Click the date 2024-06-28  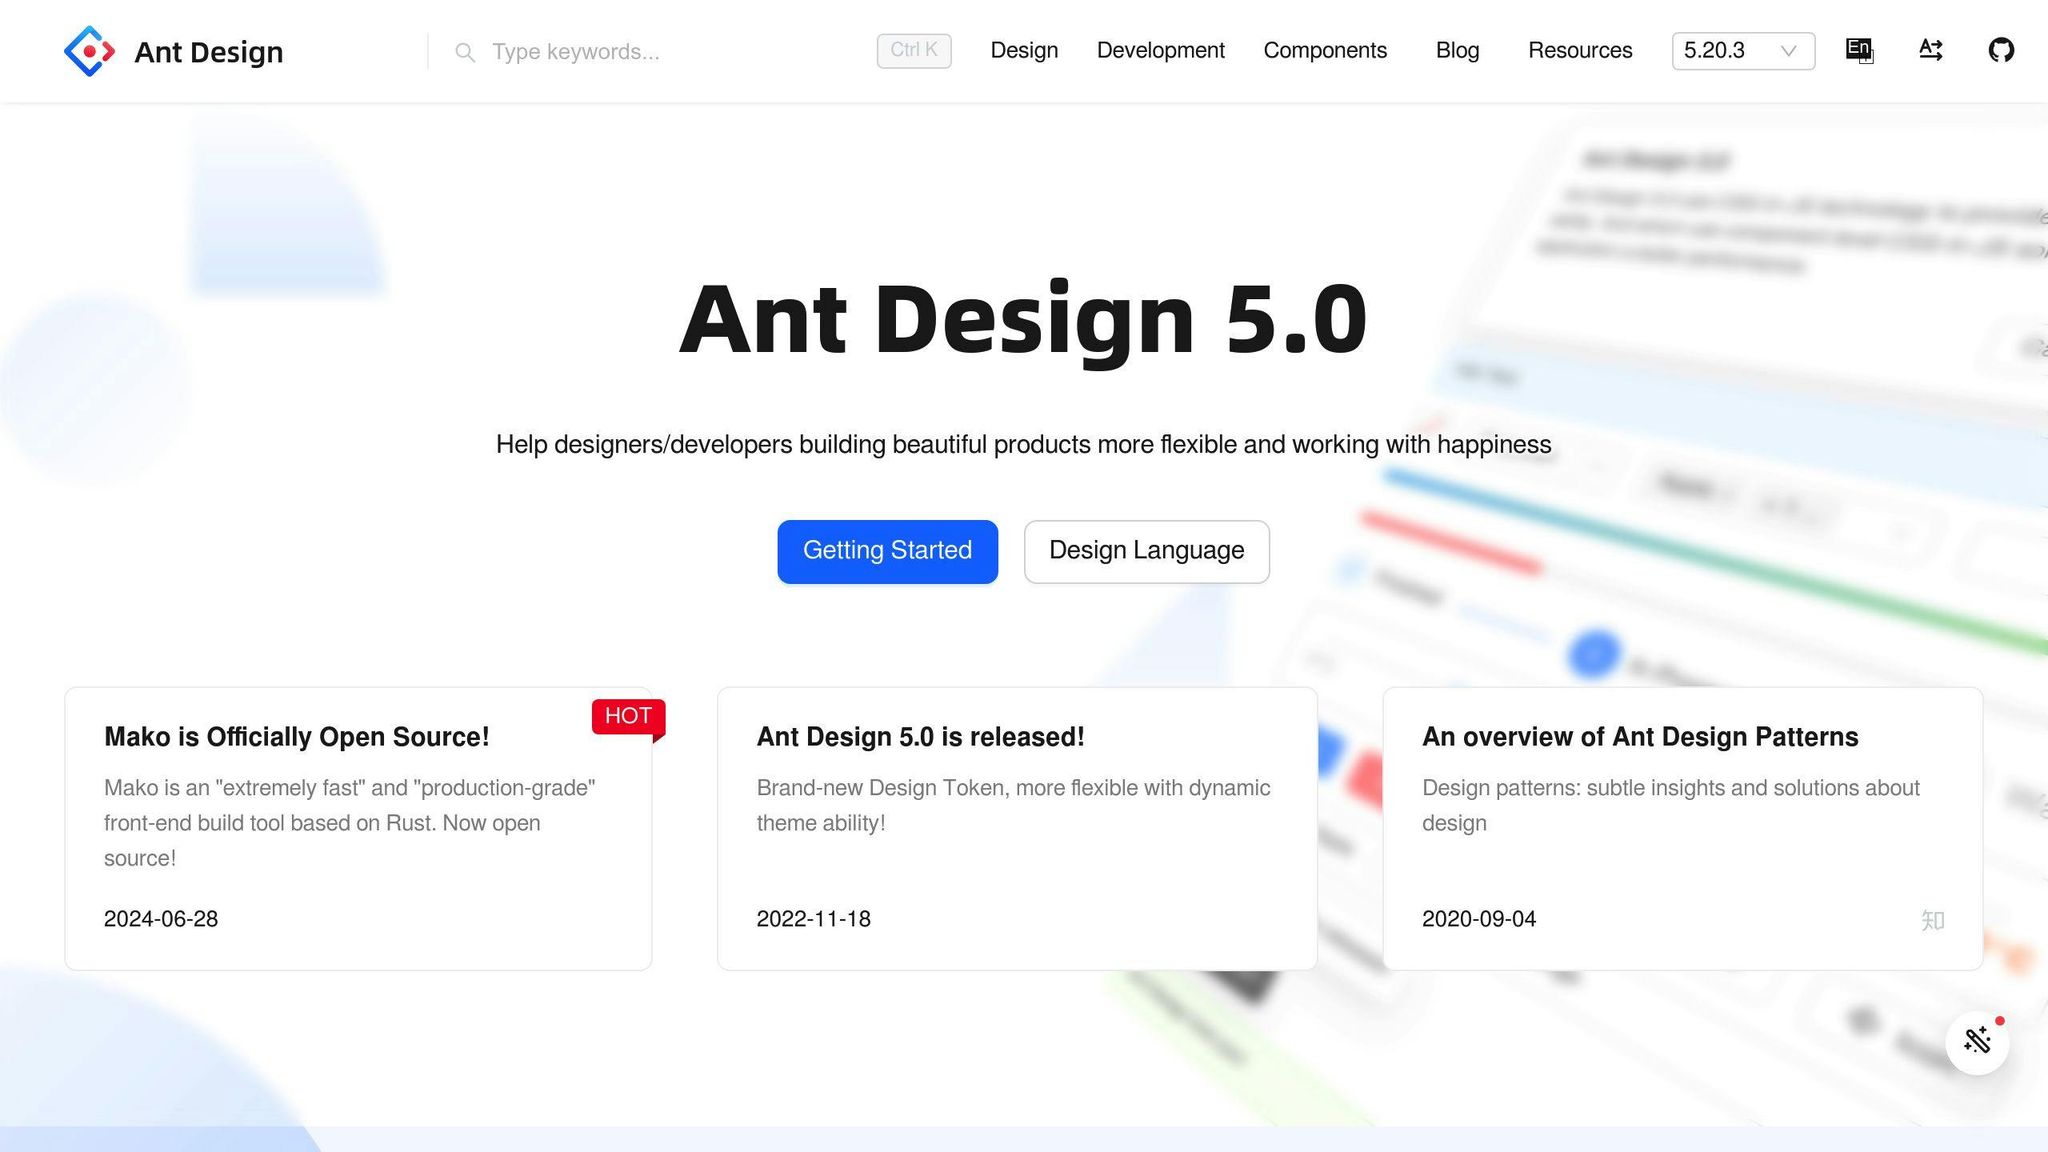(x=161, y=919)
